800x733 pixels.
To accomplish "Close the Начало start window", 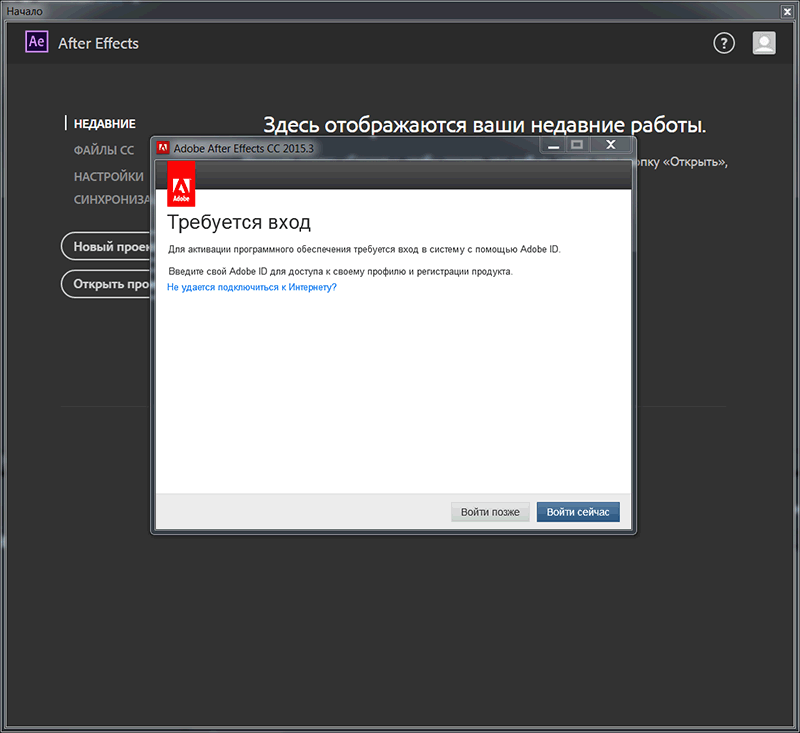I will click(787, 11).
